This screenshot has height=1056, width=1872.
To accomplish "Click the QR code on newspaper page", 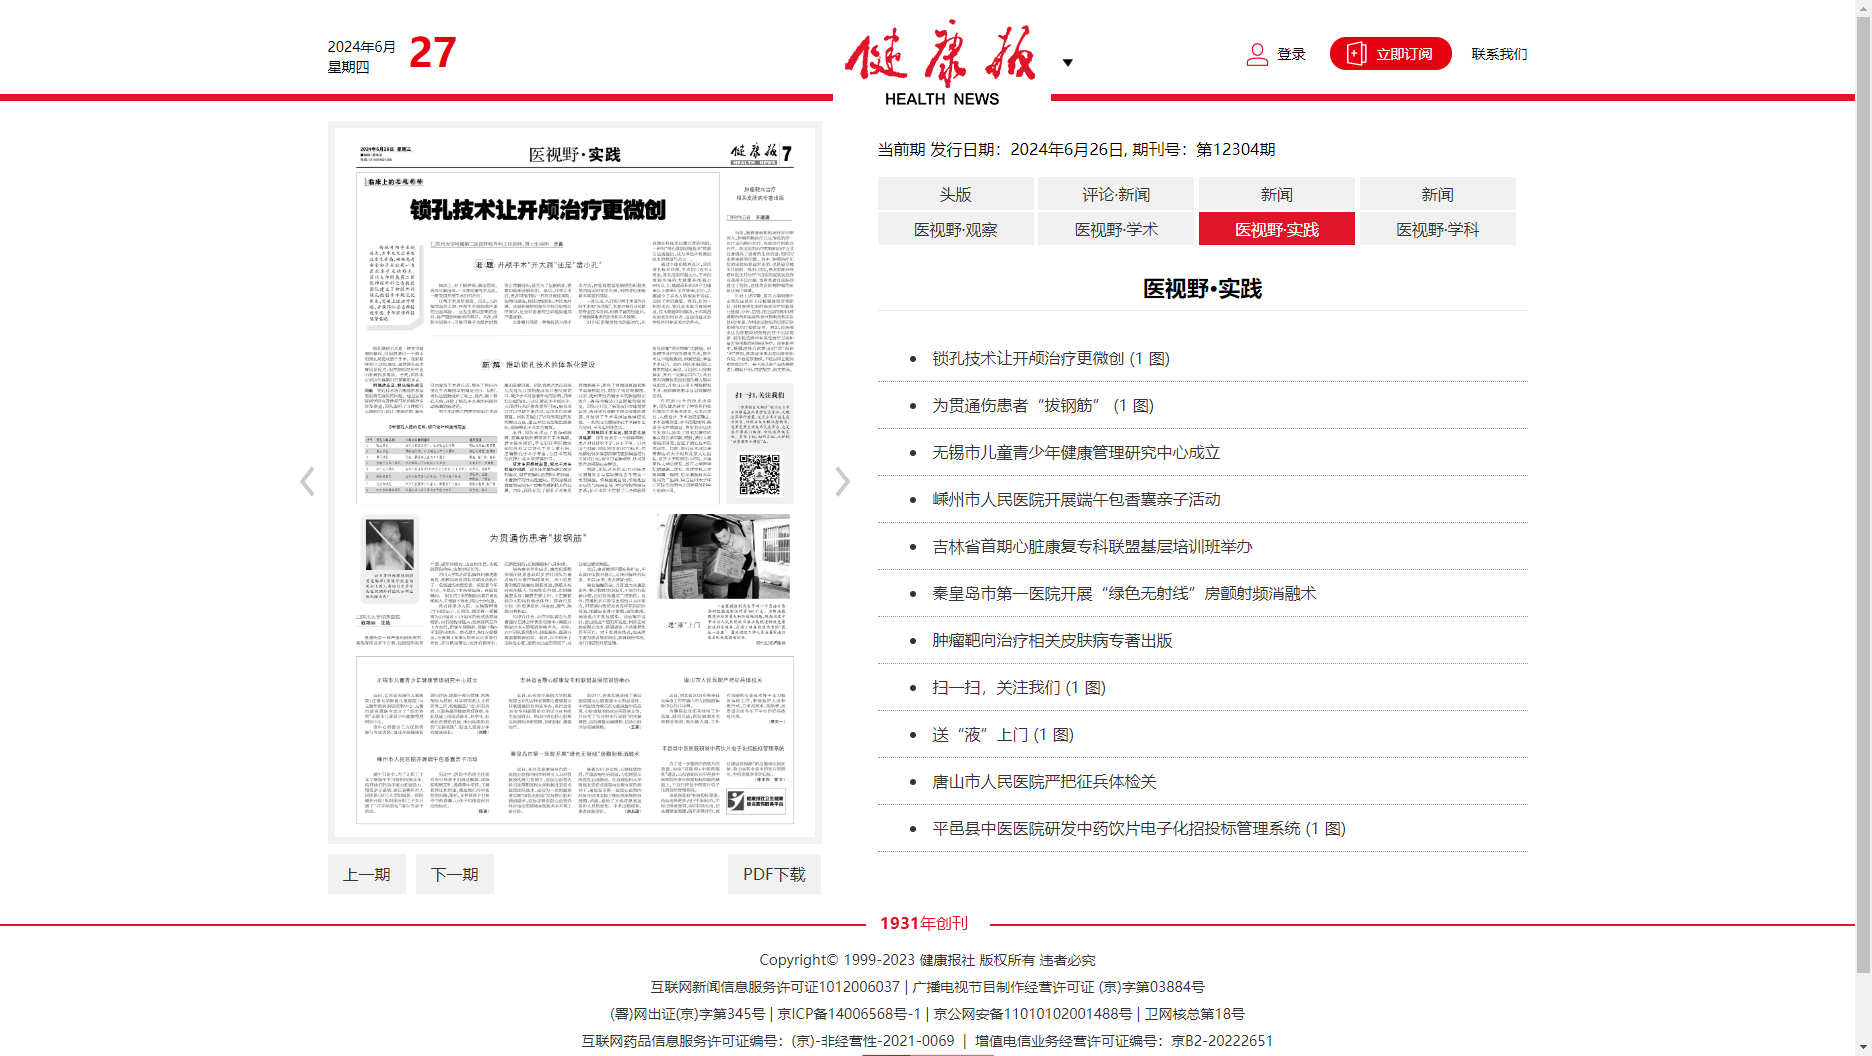I will coord(759,474).
